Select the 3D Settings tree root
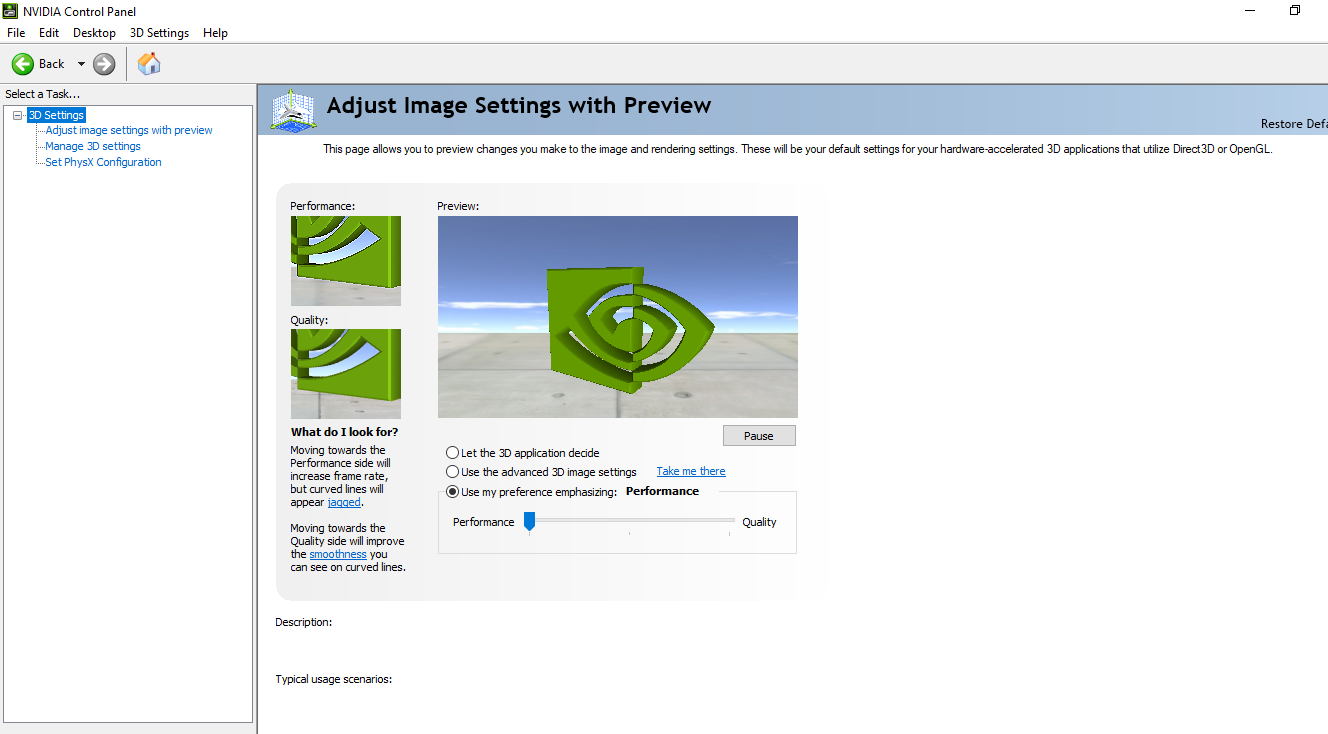This screenshot has width=1328, height=734. (56, 115)
